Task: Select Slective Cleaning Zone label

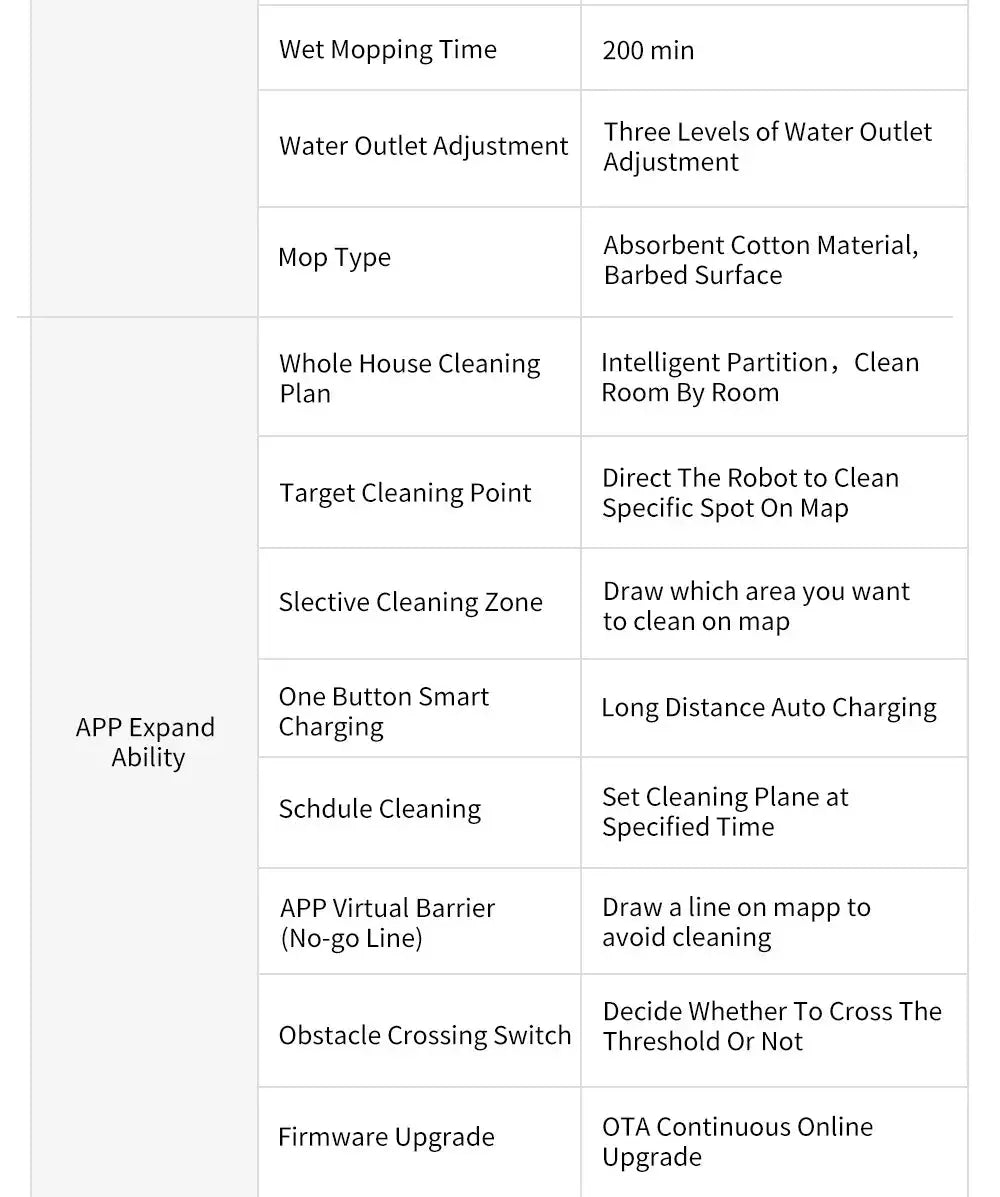Action: [411, 602]
